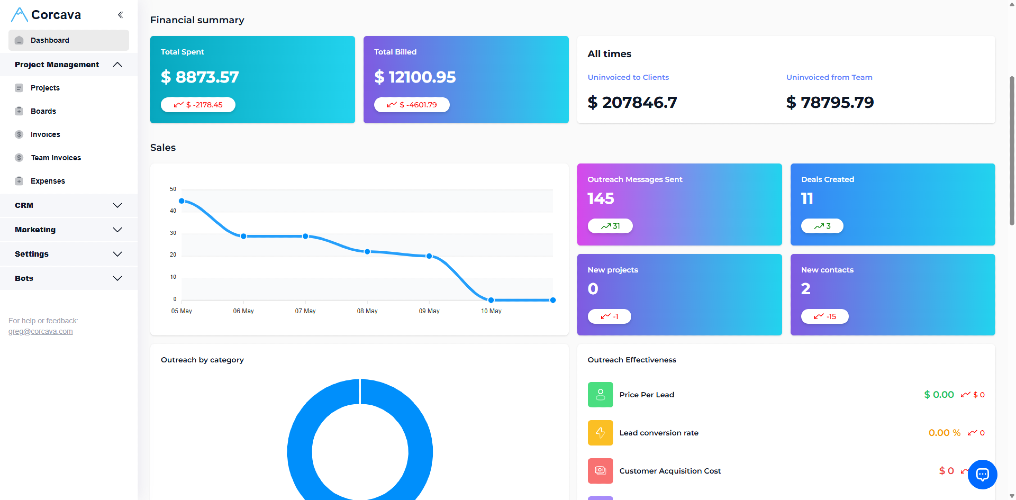Click the Total Spent trend badge

coord(198,104)
